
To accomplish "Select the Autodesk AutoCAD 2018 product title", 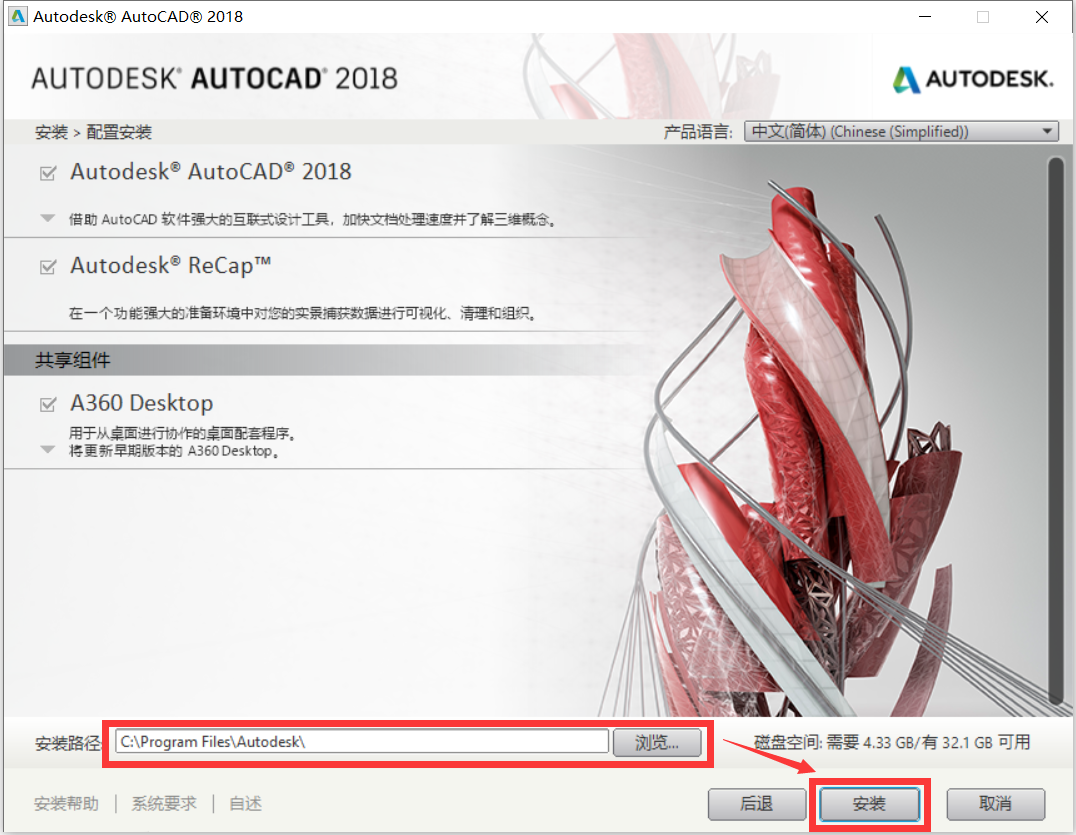I will [x=211, y=172].
